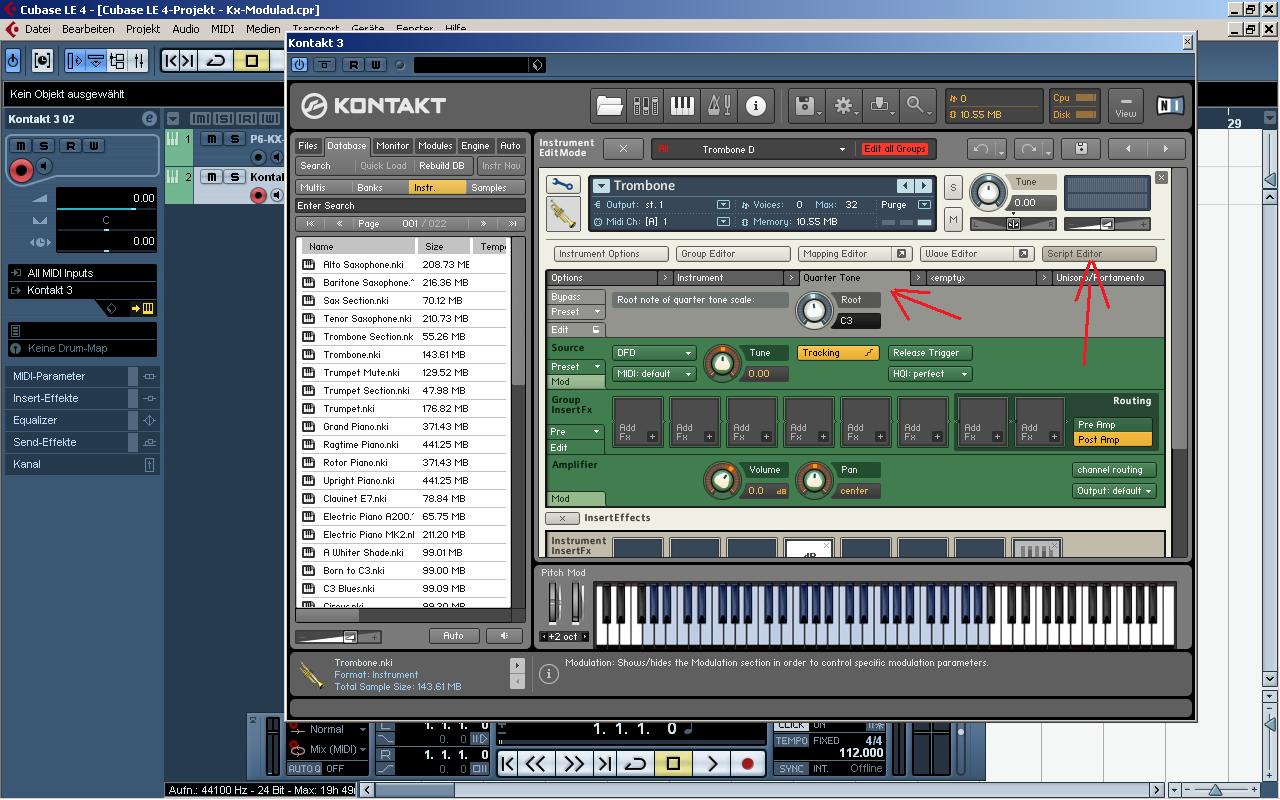Open the DFD source mode dropdown
This screenshot has width=1280, height=800.
pos(654,353)
